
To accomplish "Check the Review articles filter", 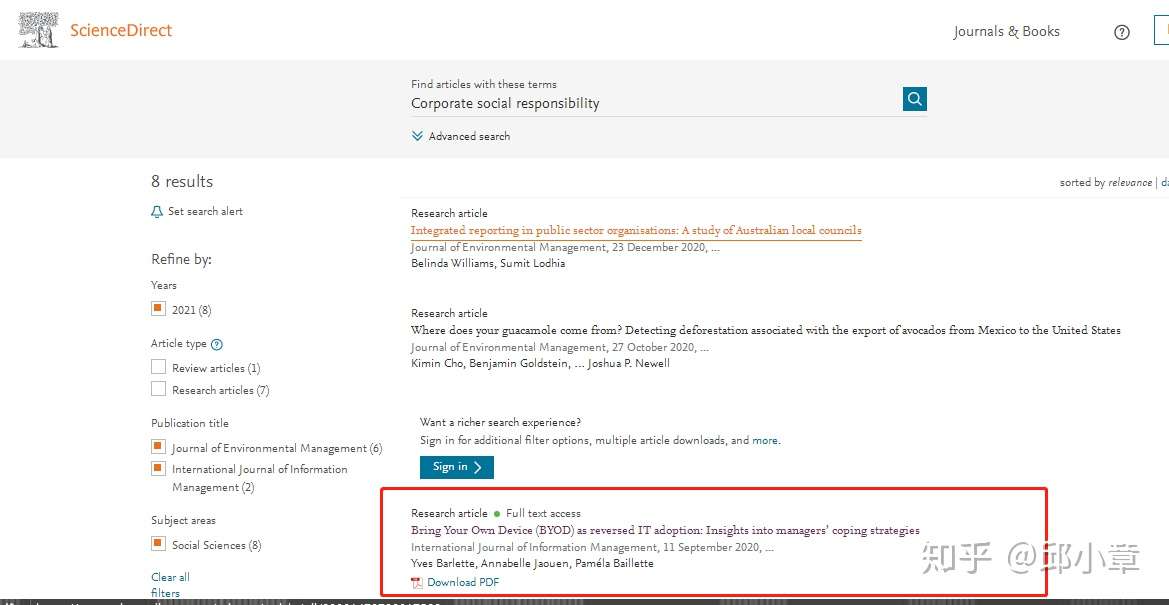I will click(x=158, y=367).
